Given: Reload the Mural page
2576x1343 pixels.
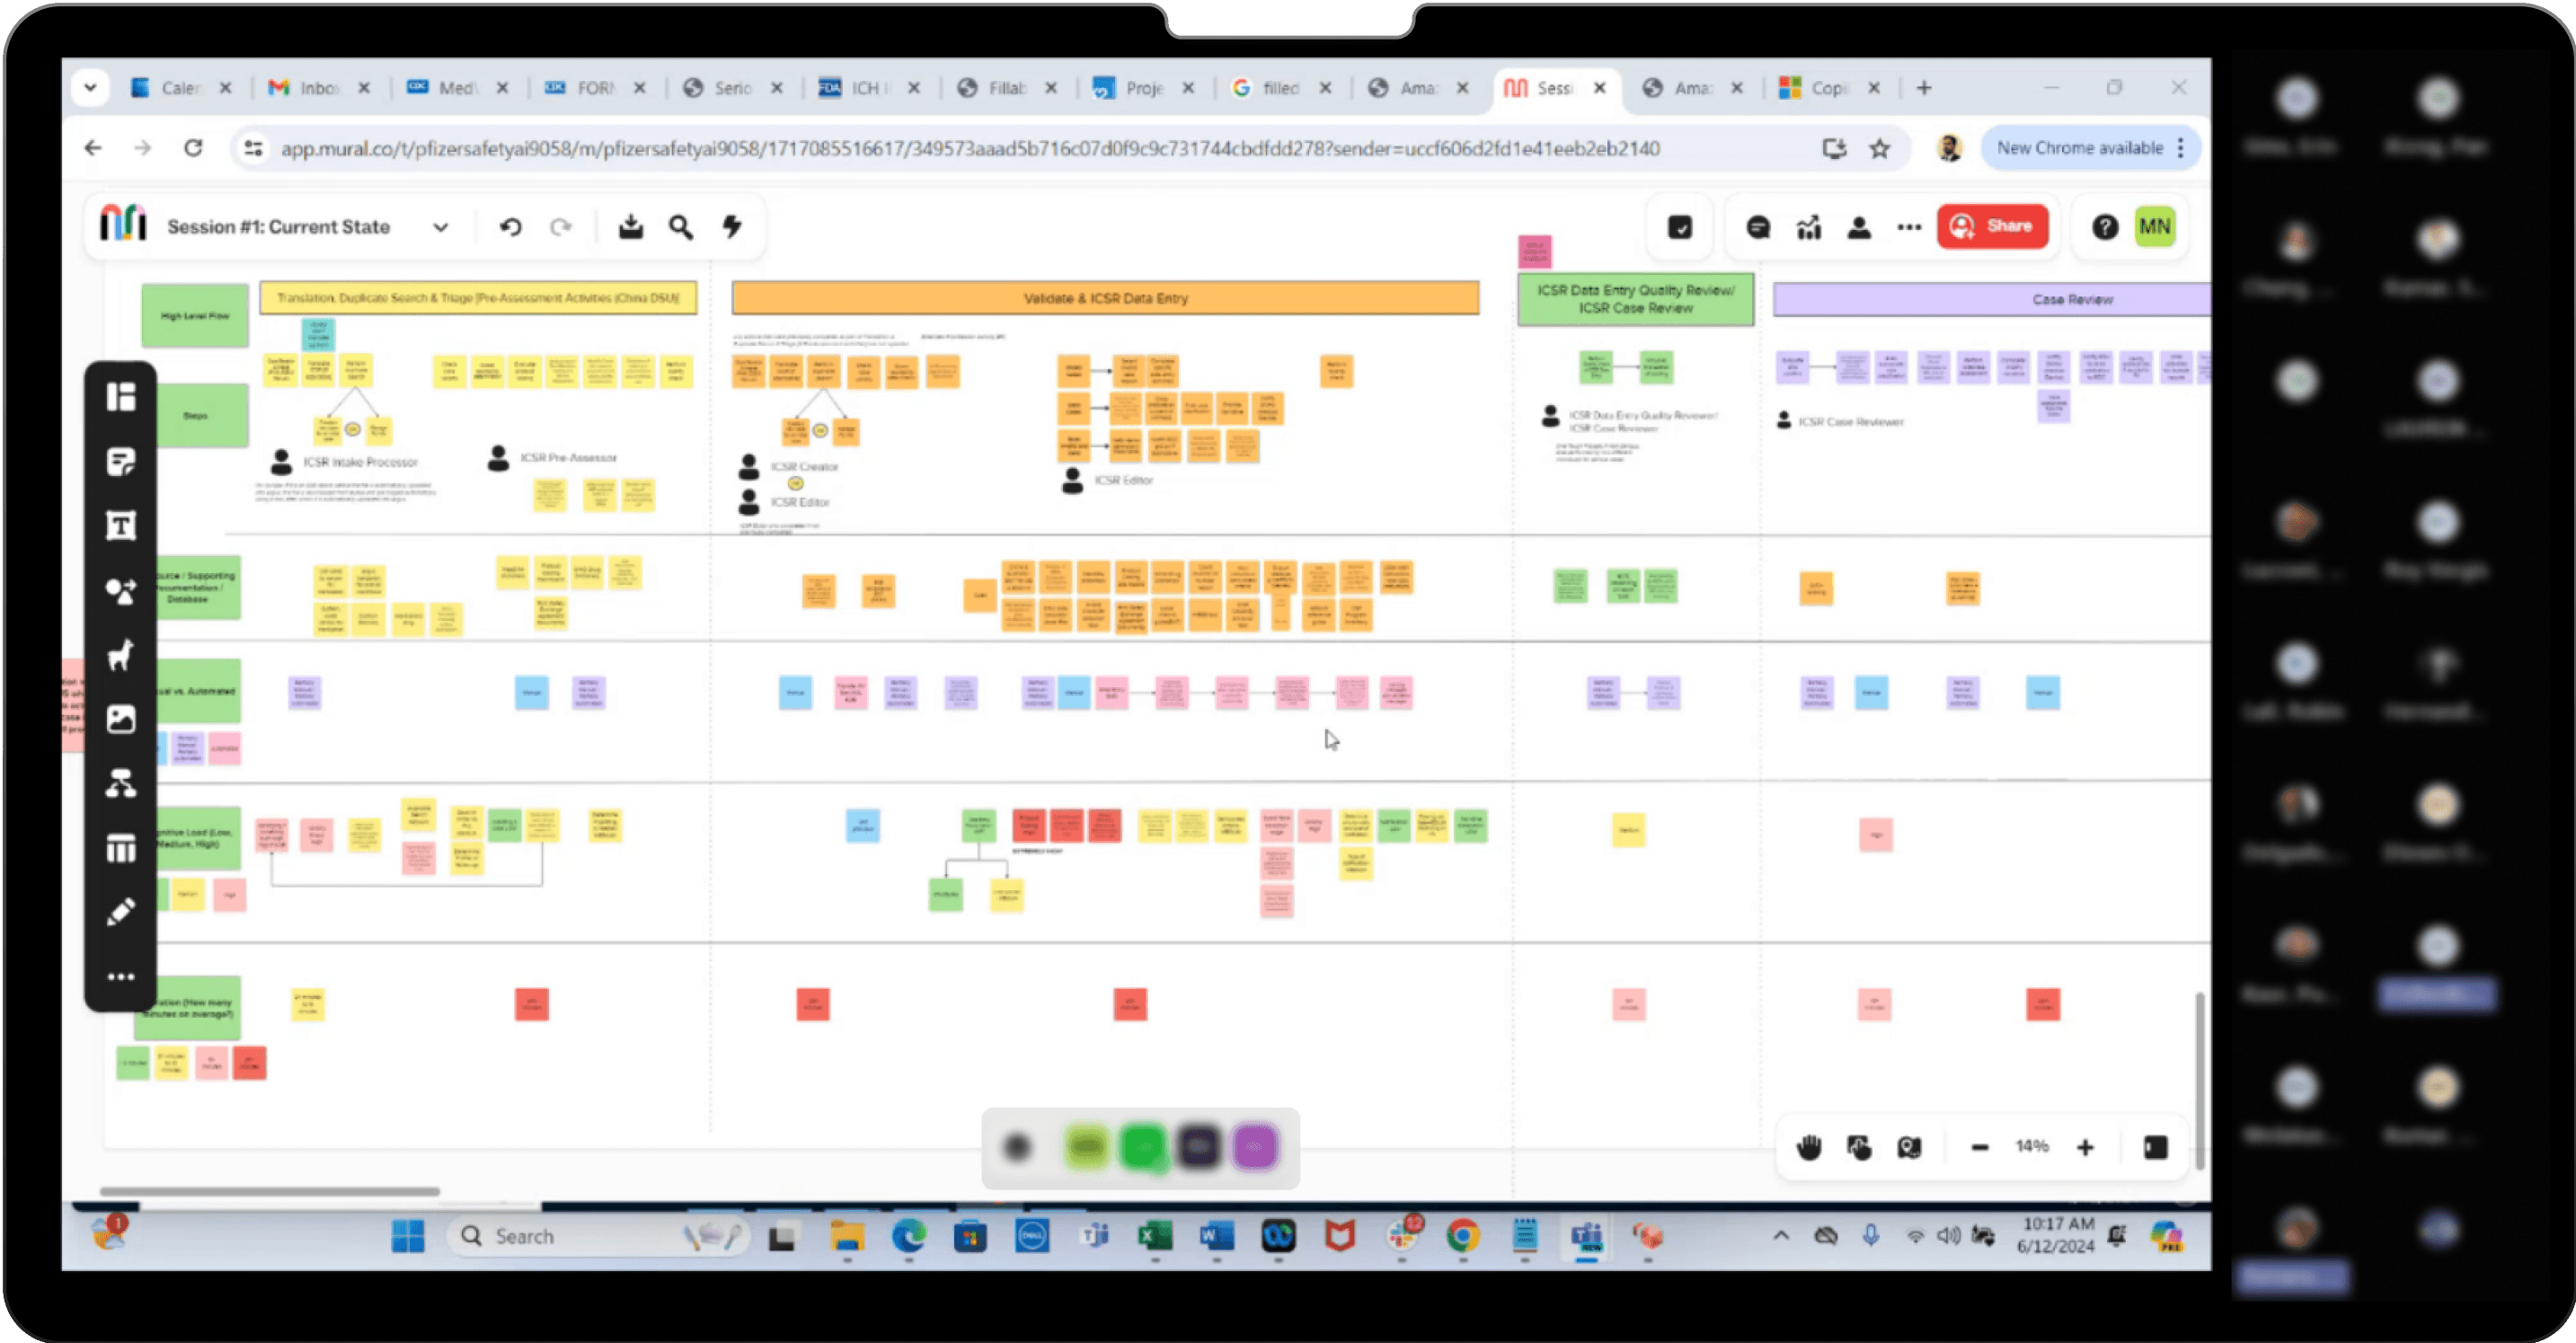Looking at the screenshot, I should point(193,148).
